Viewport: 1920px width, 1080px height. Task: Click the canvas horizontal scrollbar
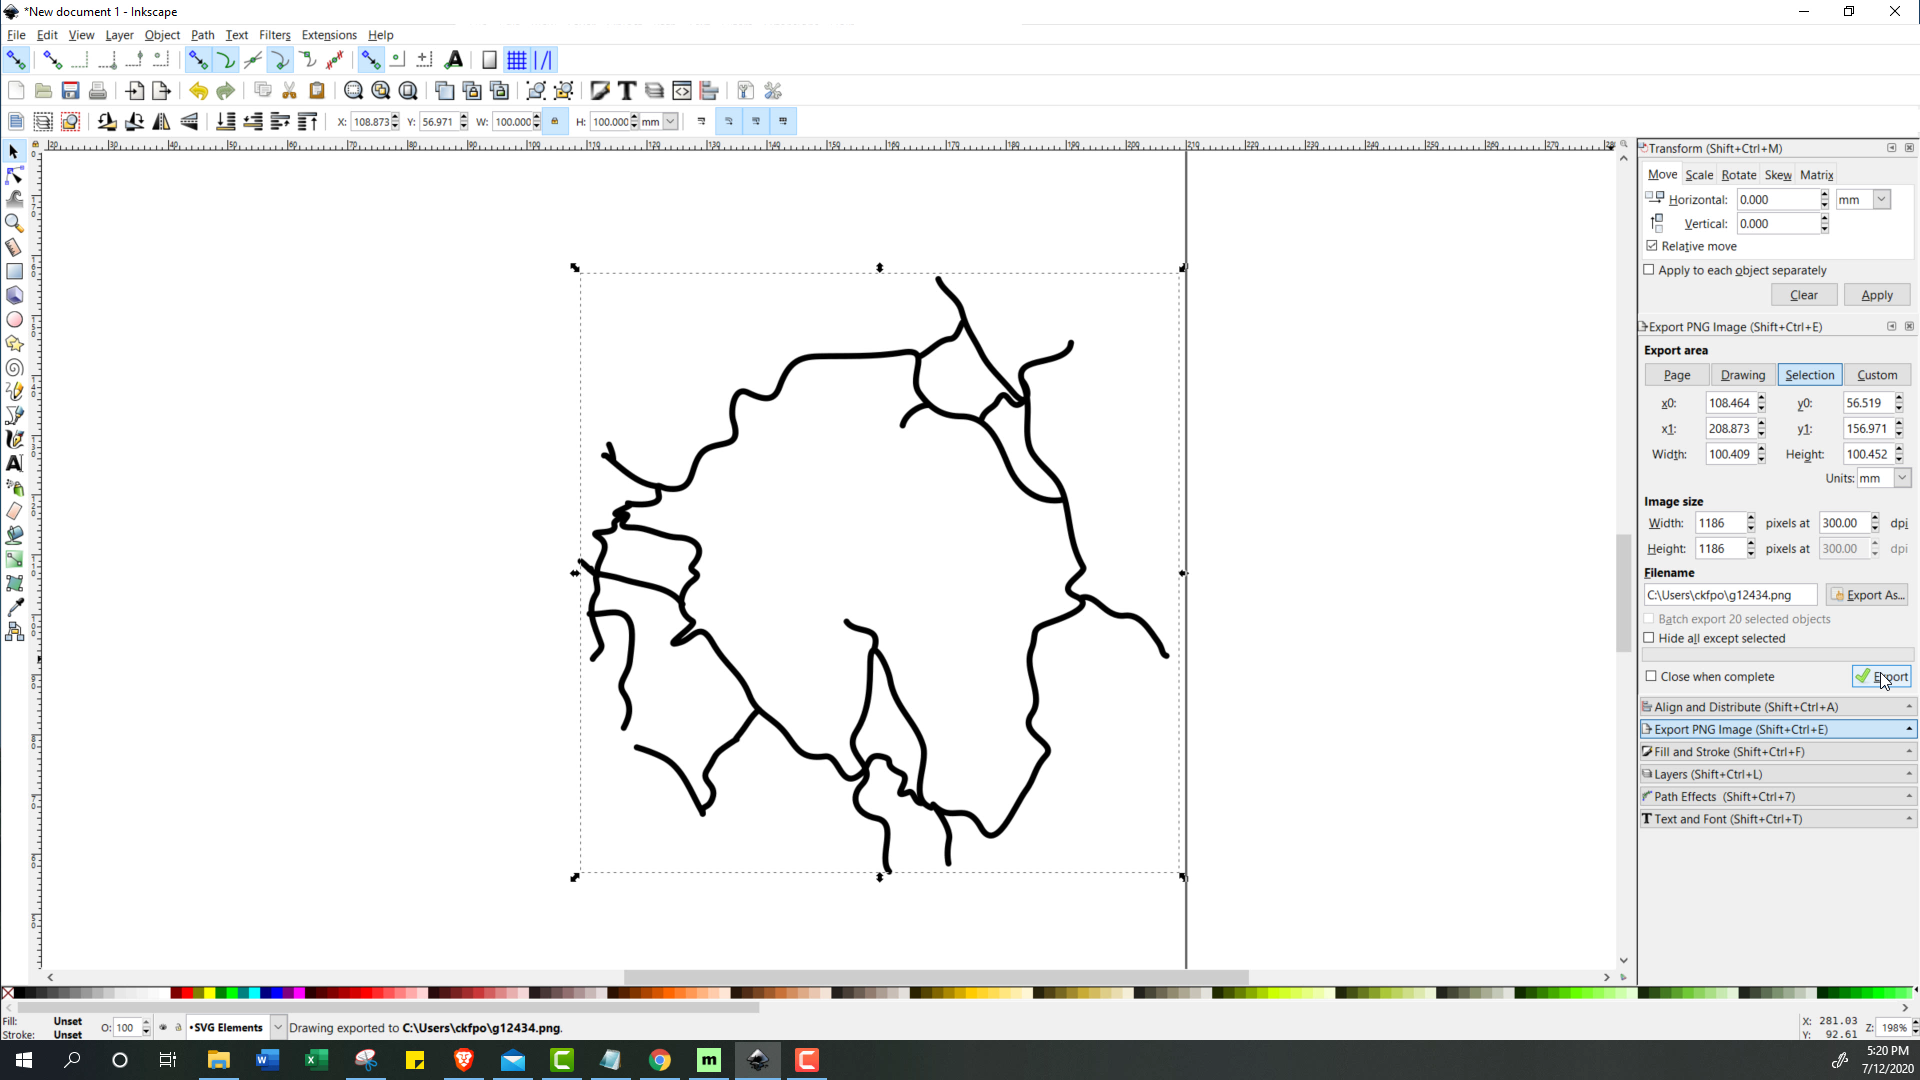click(936, 977)
